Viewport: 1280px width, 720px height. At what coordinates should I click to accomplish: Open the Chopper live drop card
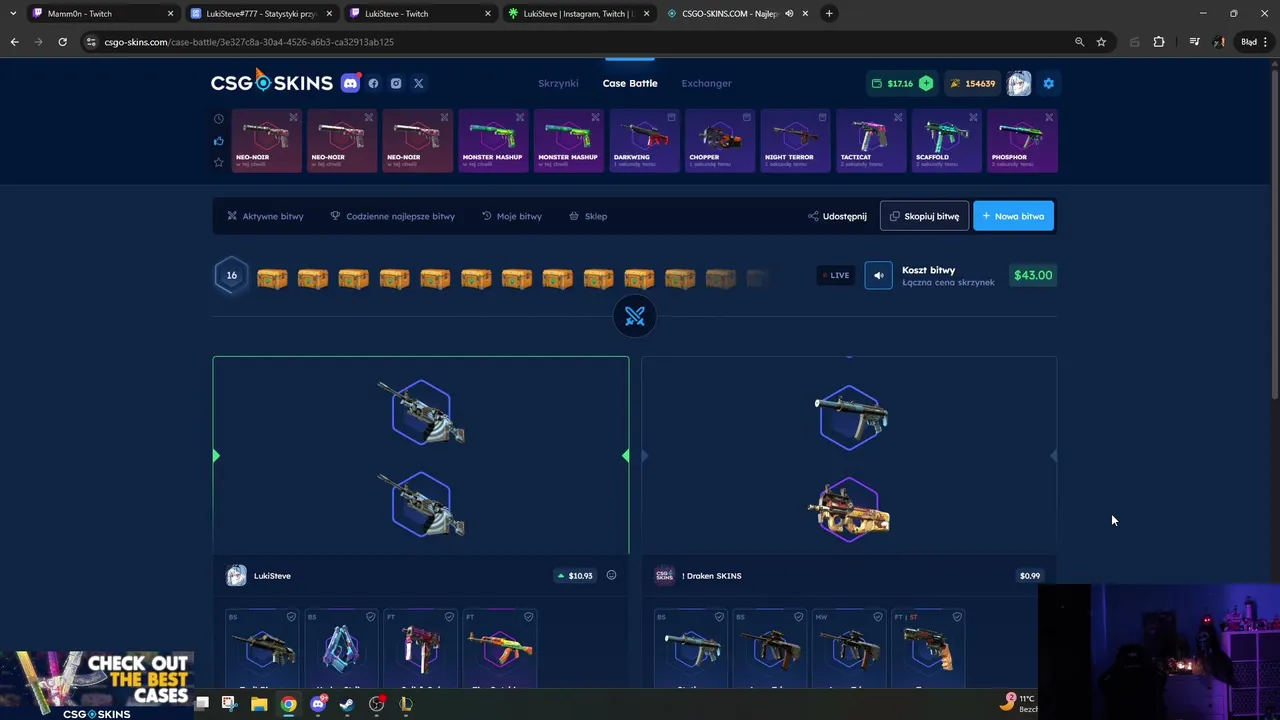click(720, 141)
